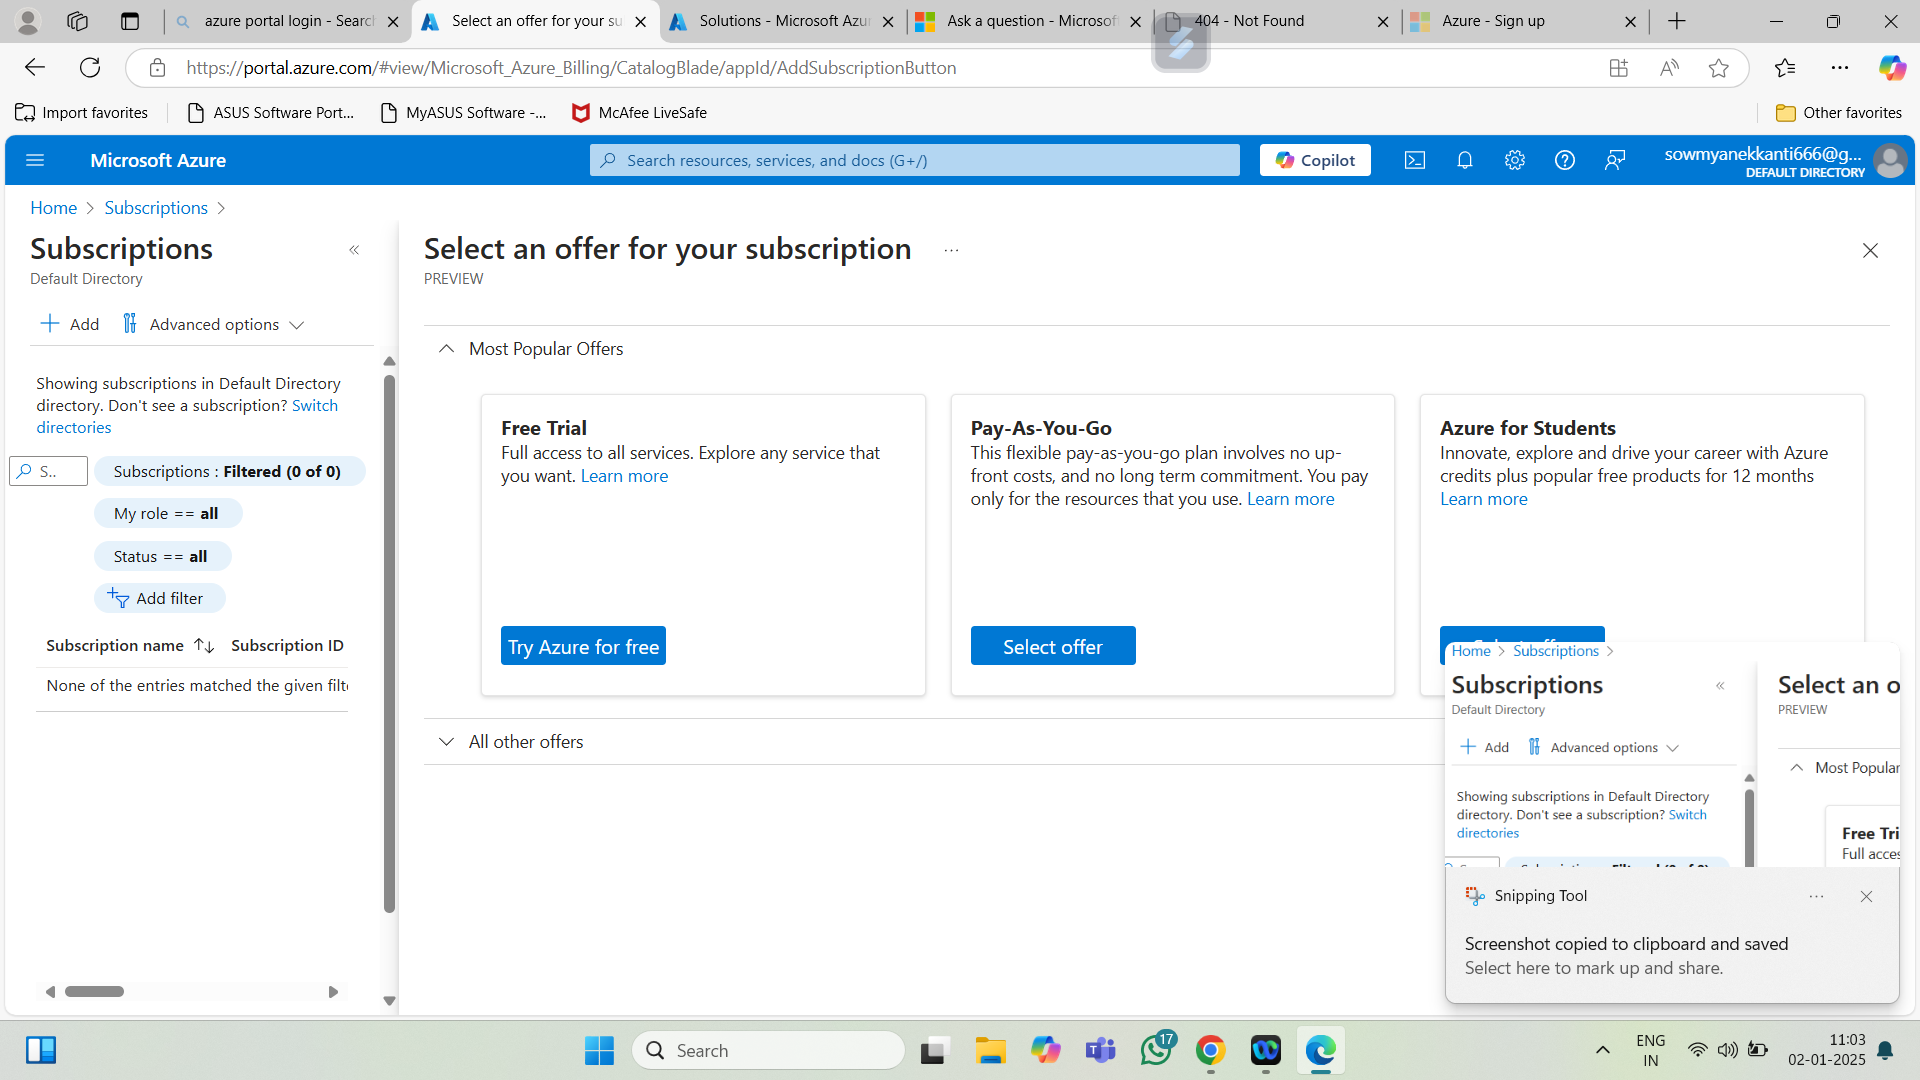Open Learn more link in Pay-As-You-Go card
Screen dimensions: 1920x1080
[x=1290, y=499]
